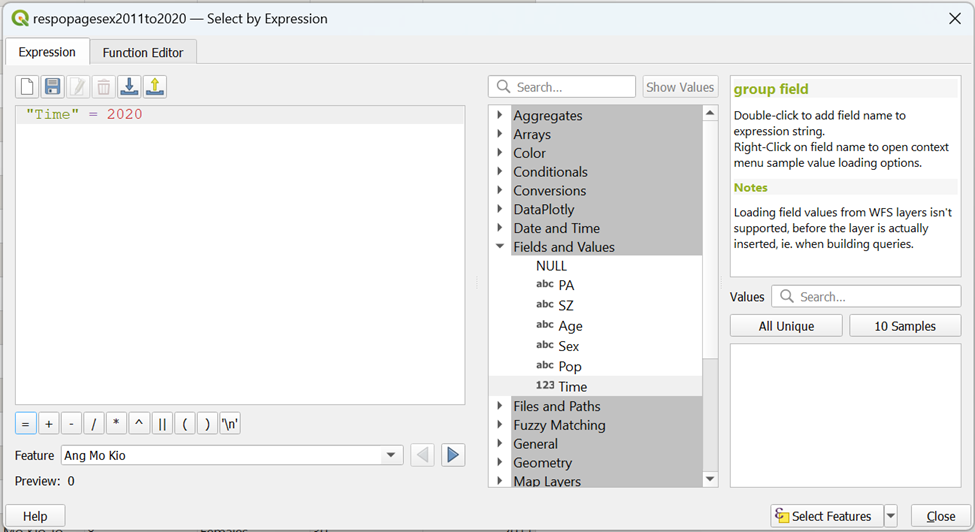Go to the next feature with the right arrow
Screen dimensions: 975x532
click(x=453, y=456)
